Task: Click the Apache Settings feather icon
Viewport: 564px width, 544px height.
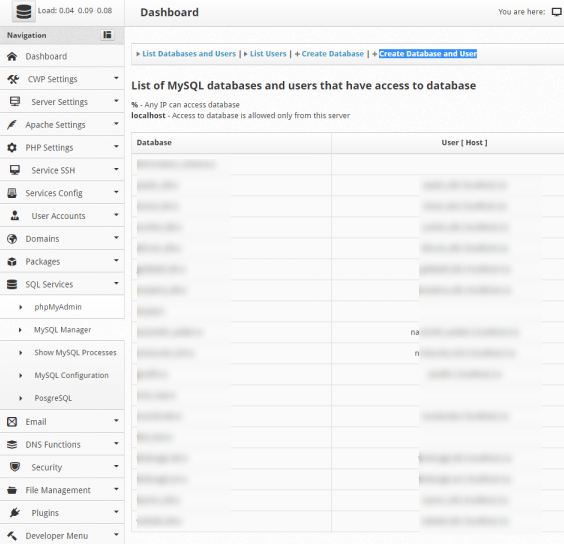Action: click(x=12, y=124)
